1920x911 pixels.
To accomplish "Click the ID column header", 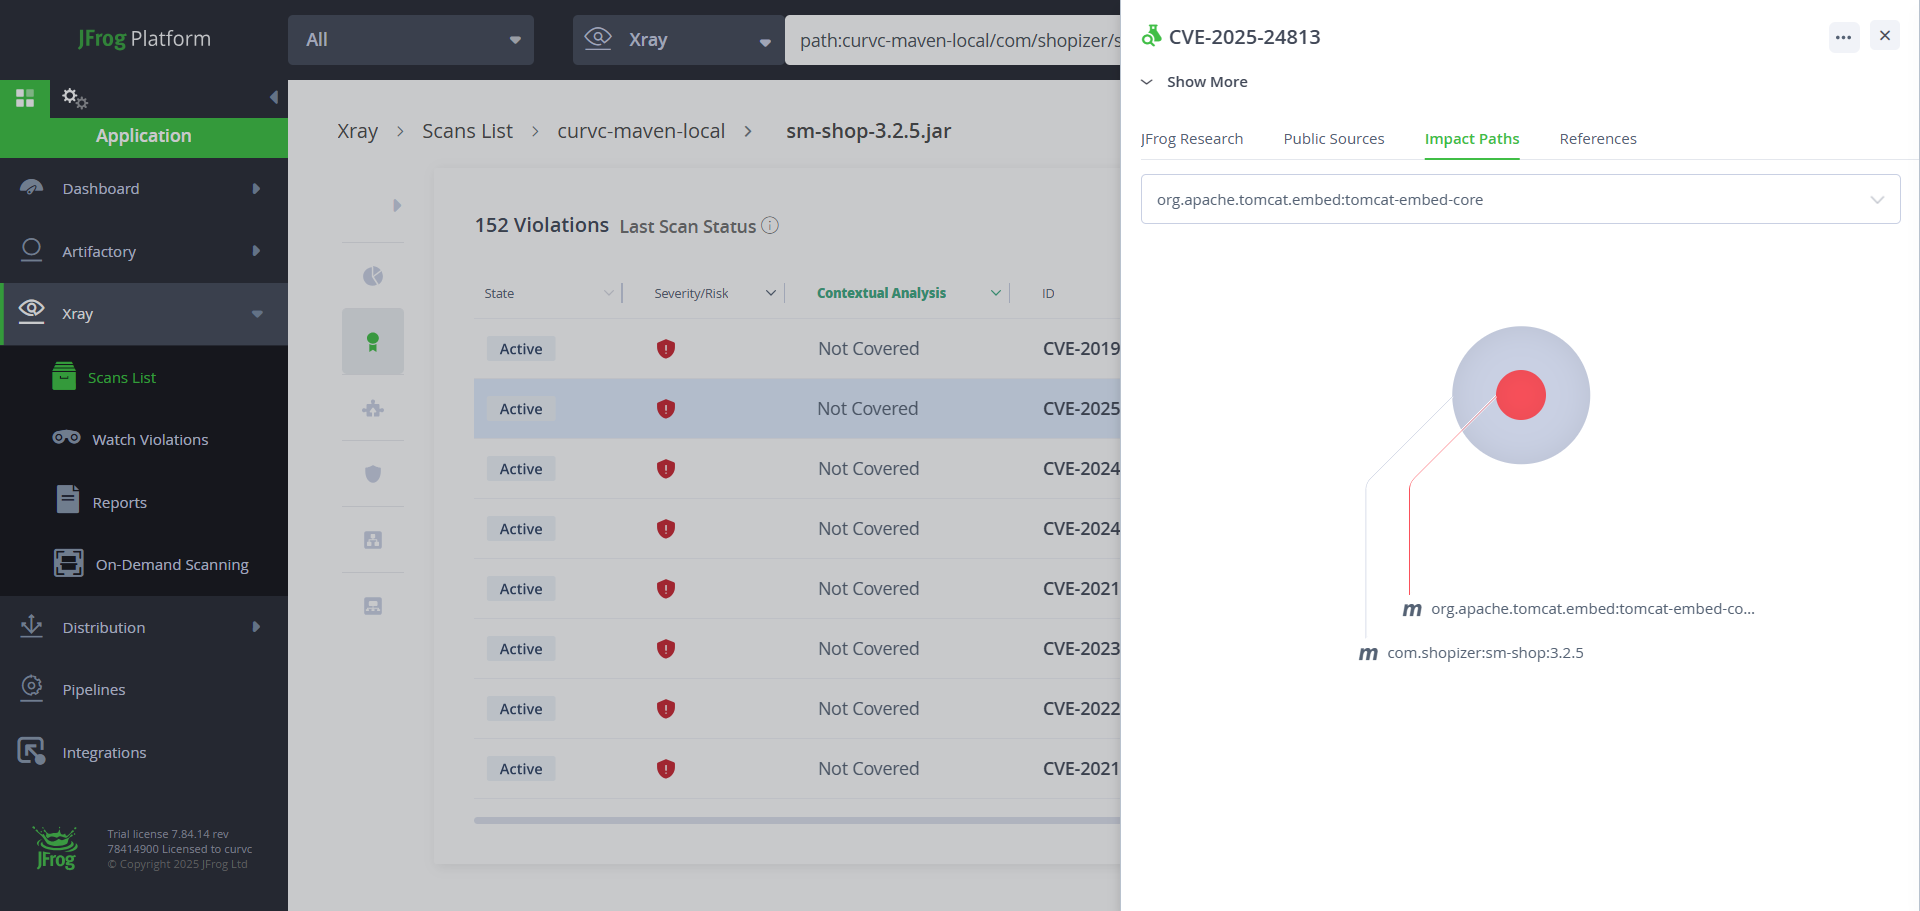I will click(x=1048, y=293).
